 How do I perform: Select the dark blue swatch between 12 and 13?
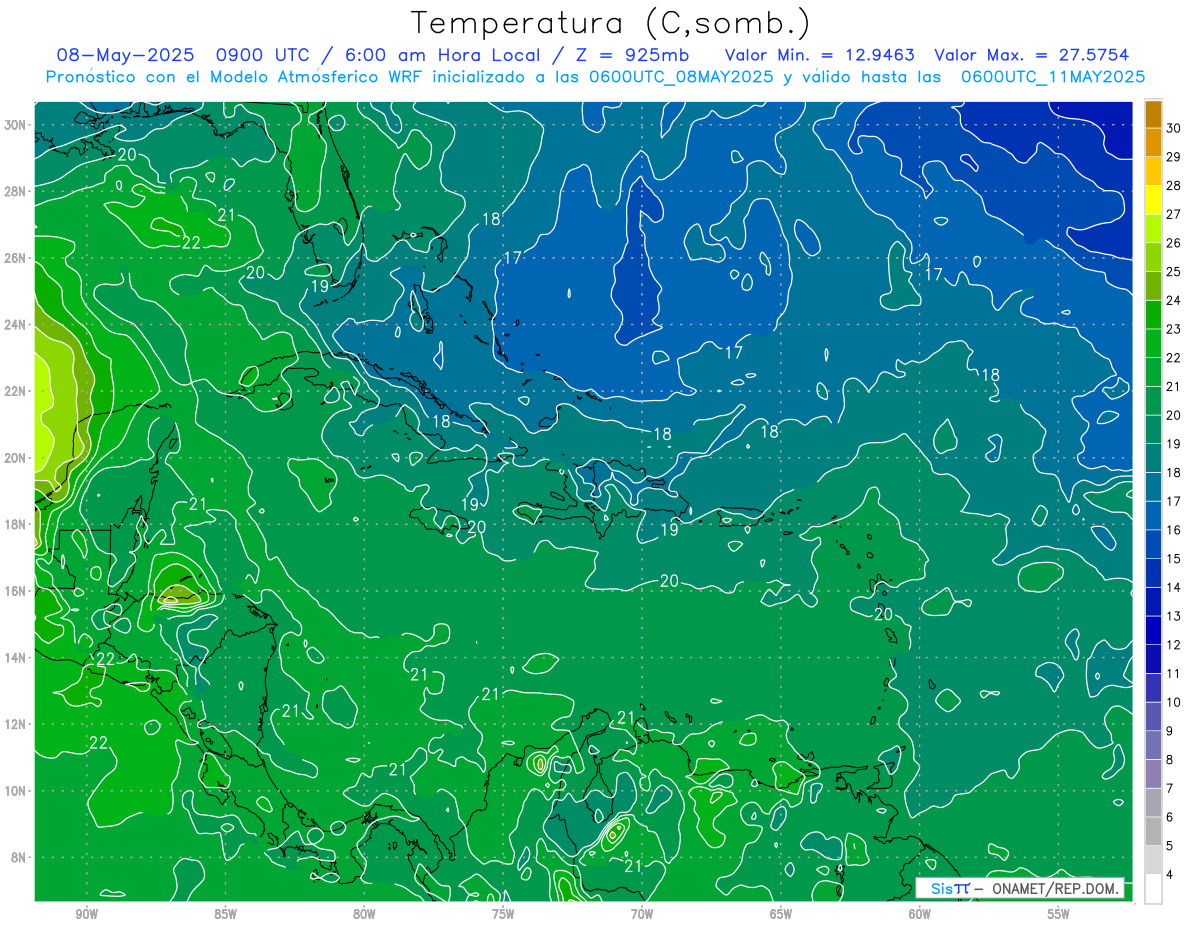1154,631
